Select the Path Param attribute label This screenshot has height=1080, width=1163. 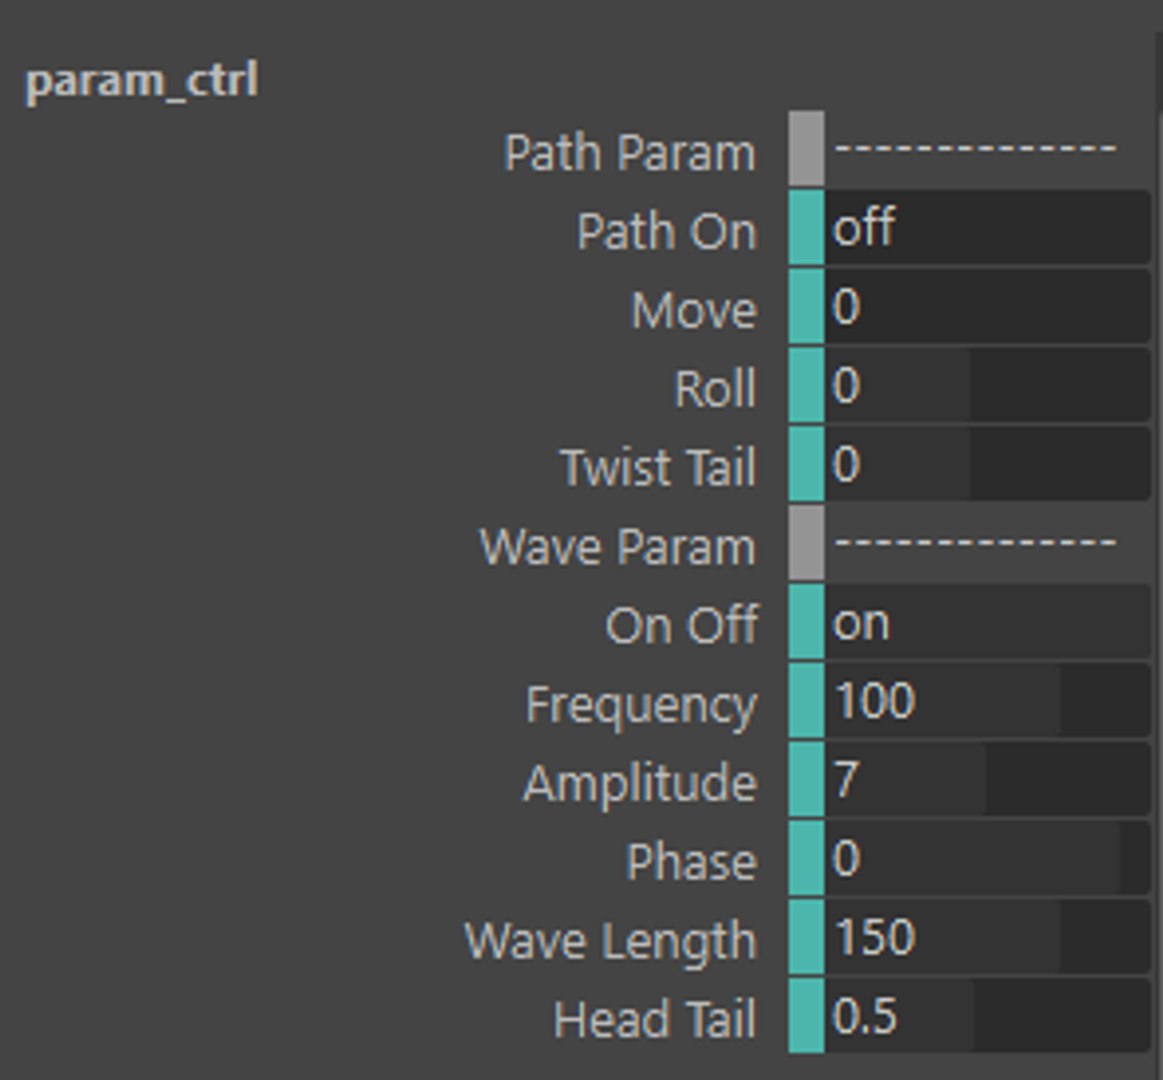coord(629,153)
